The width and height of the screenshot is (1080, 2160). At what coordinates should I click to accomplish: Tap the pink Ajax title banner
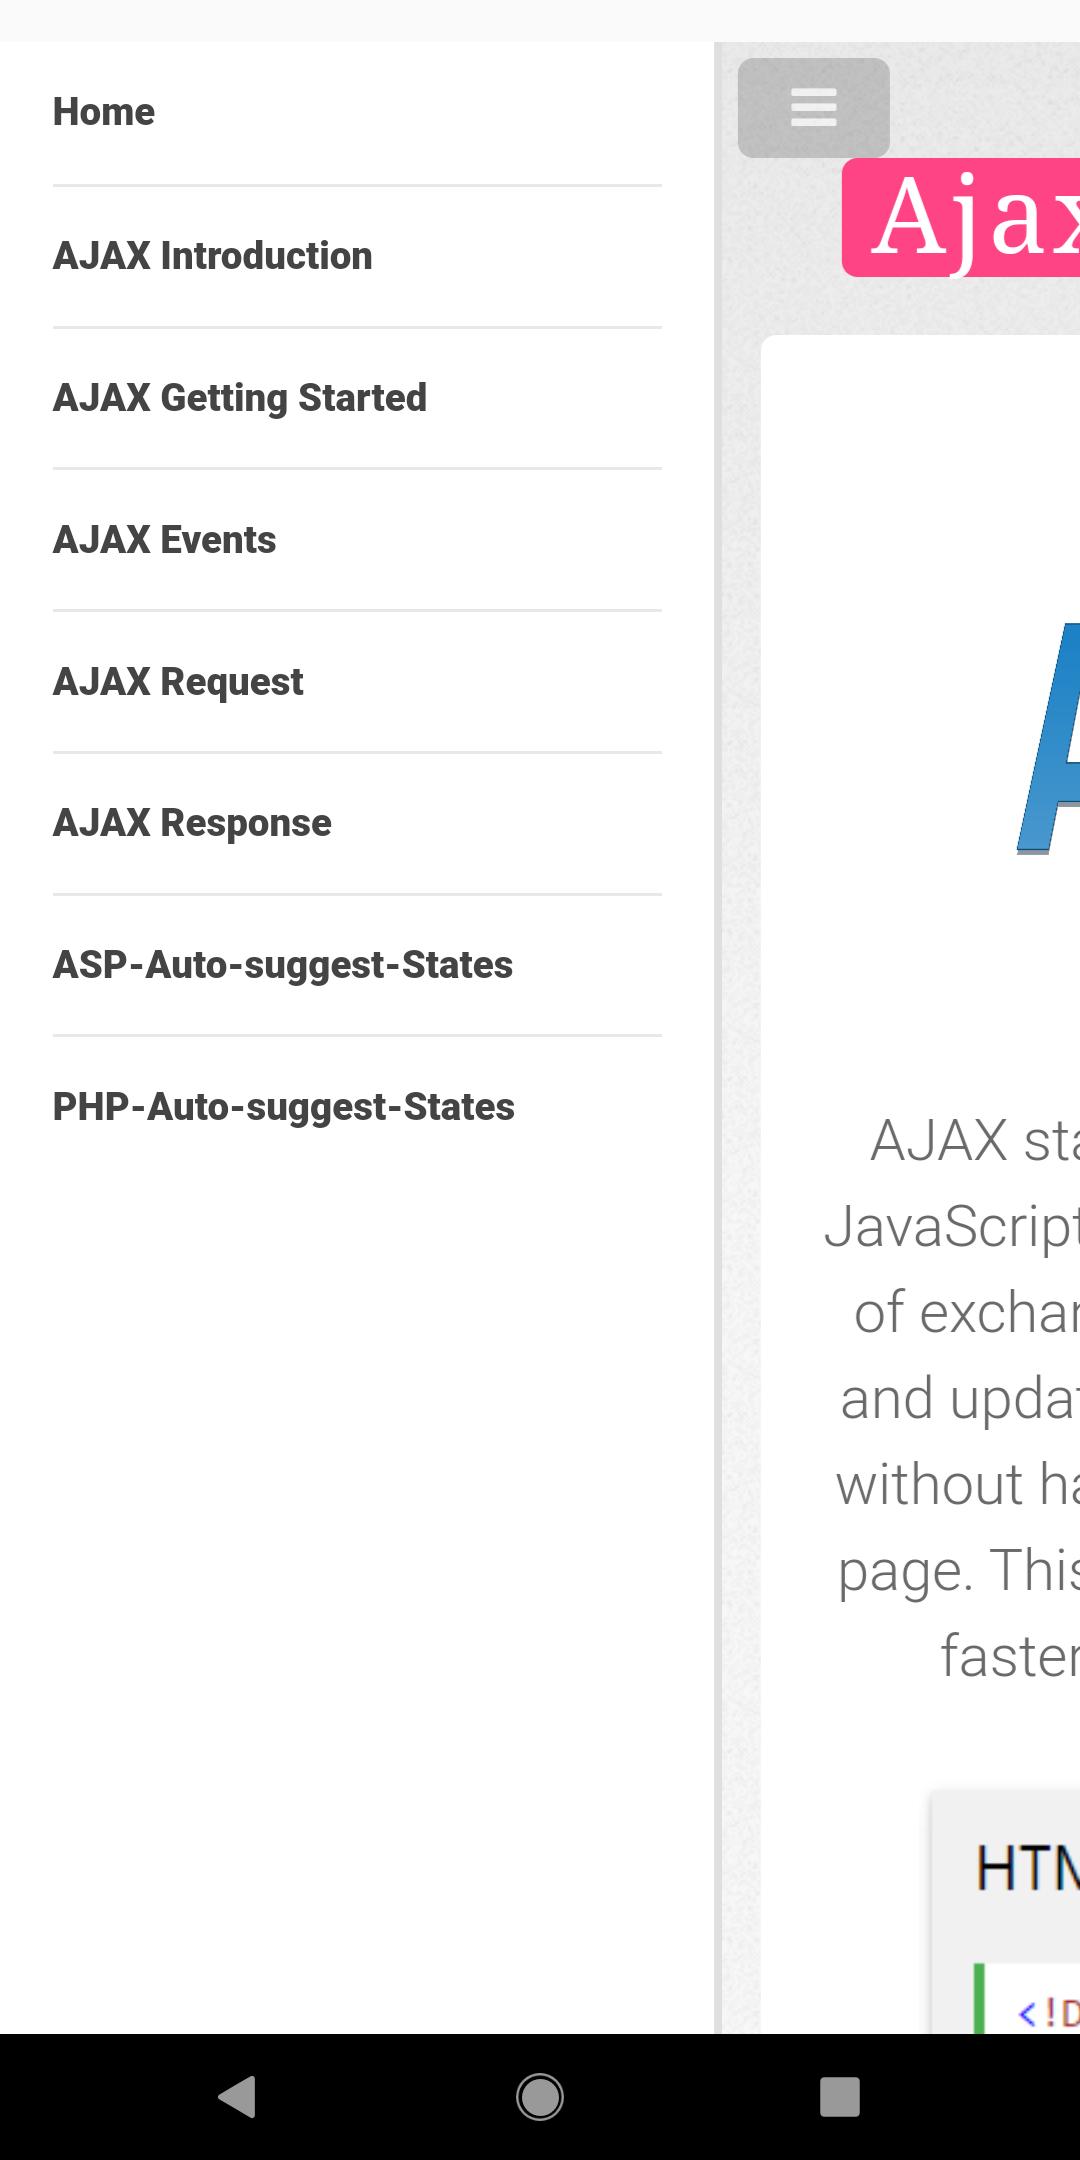coord(961,217)
